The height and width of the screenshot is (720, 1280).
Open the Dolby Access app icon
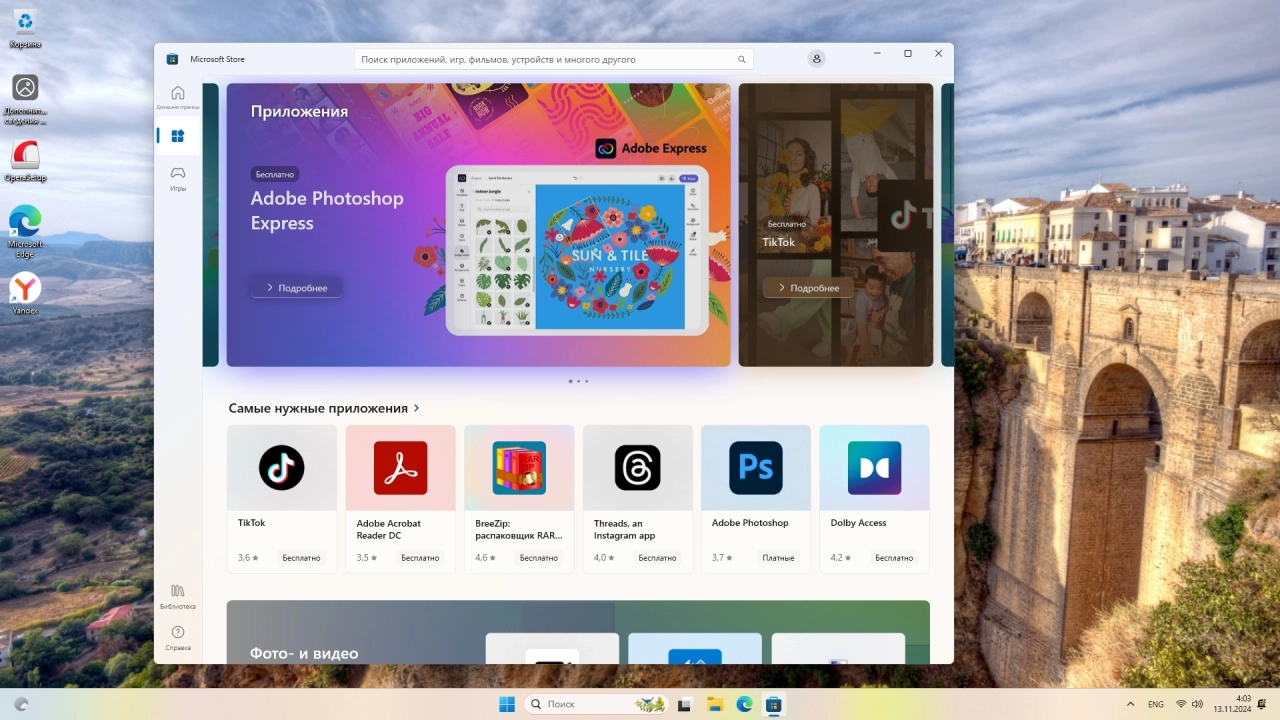tap(874, 467)
